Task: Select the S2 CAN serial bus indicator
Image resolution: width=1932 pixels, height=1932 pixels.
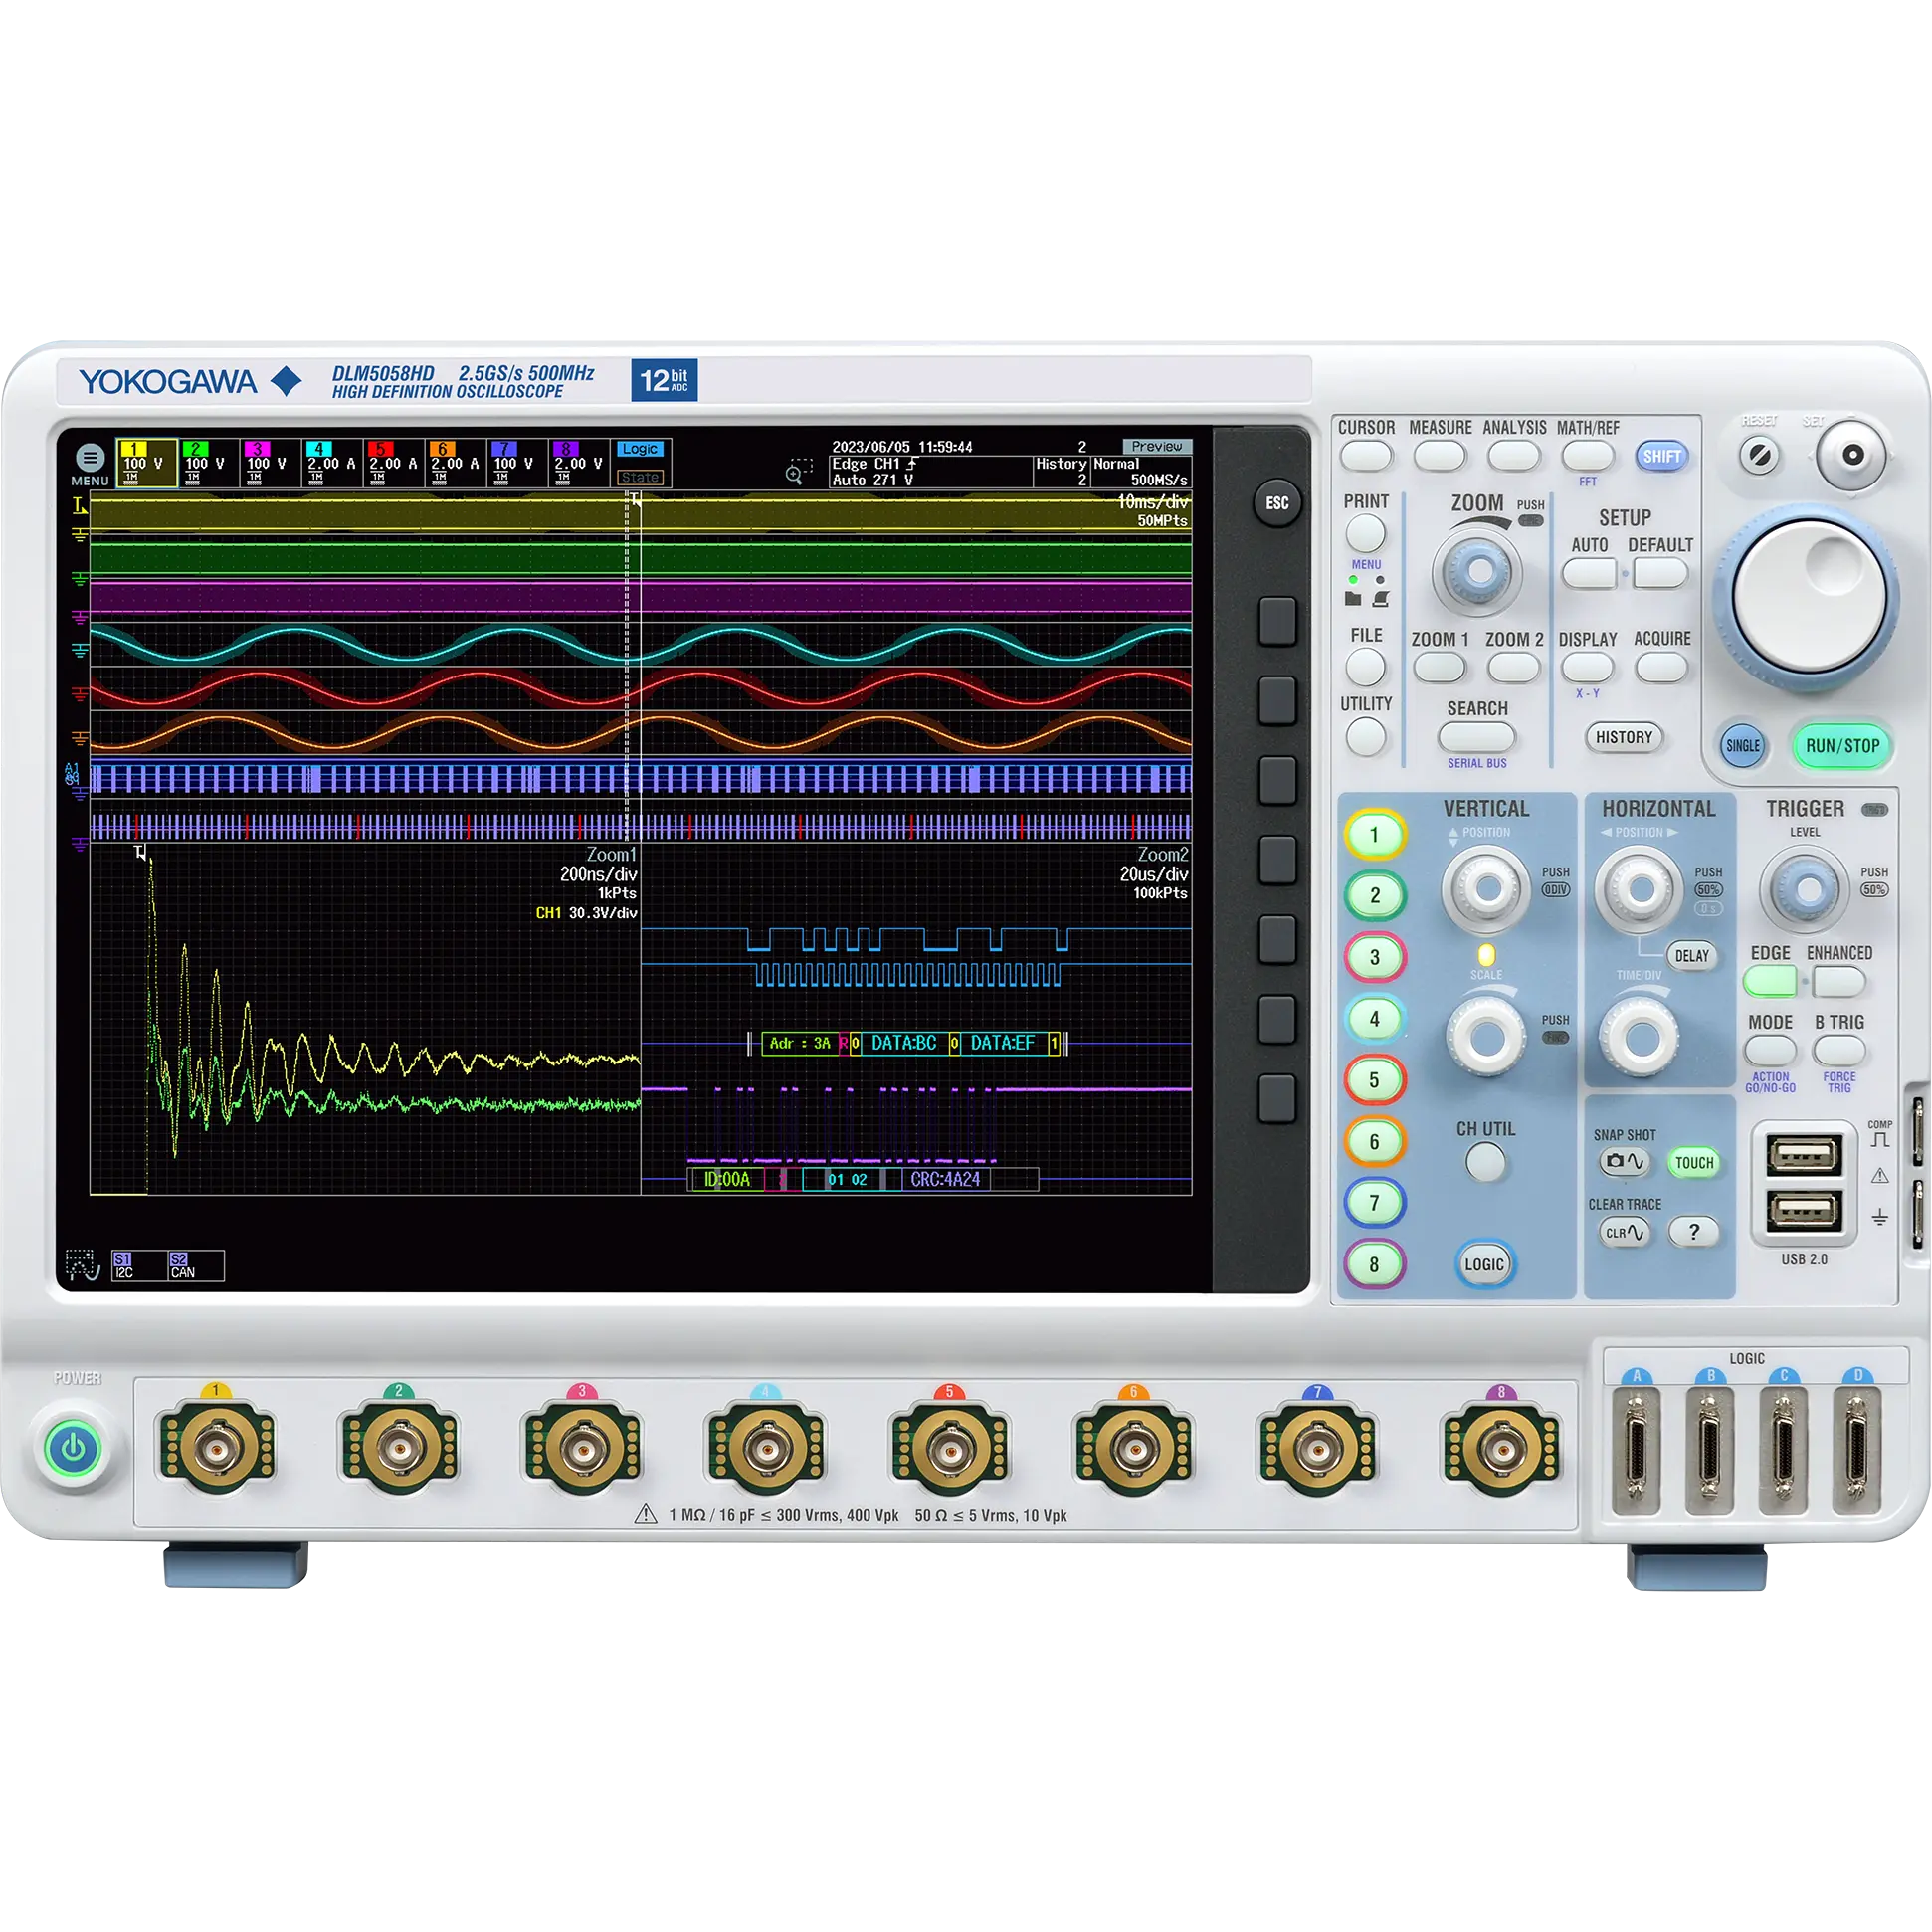Action: pos(195,1265)
